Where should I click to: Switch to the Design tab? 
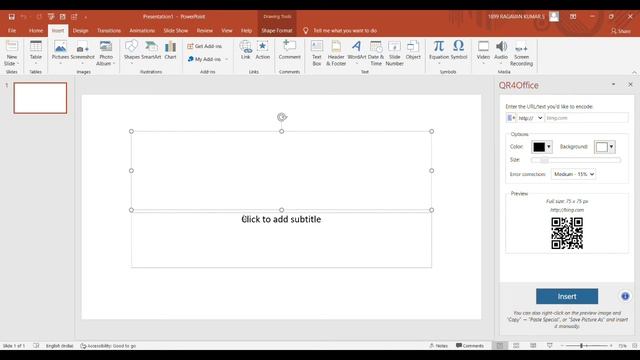click(80, 31)
